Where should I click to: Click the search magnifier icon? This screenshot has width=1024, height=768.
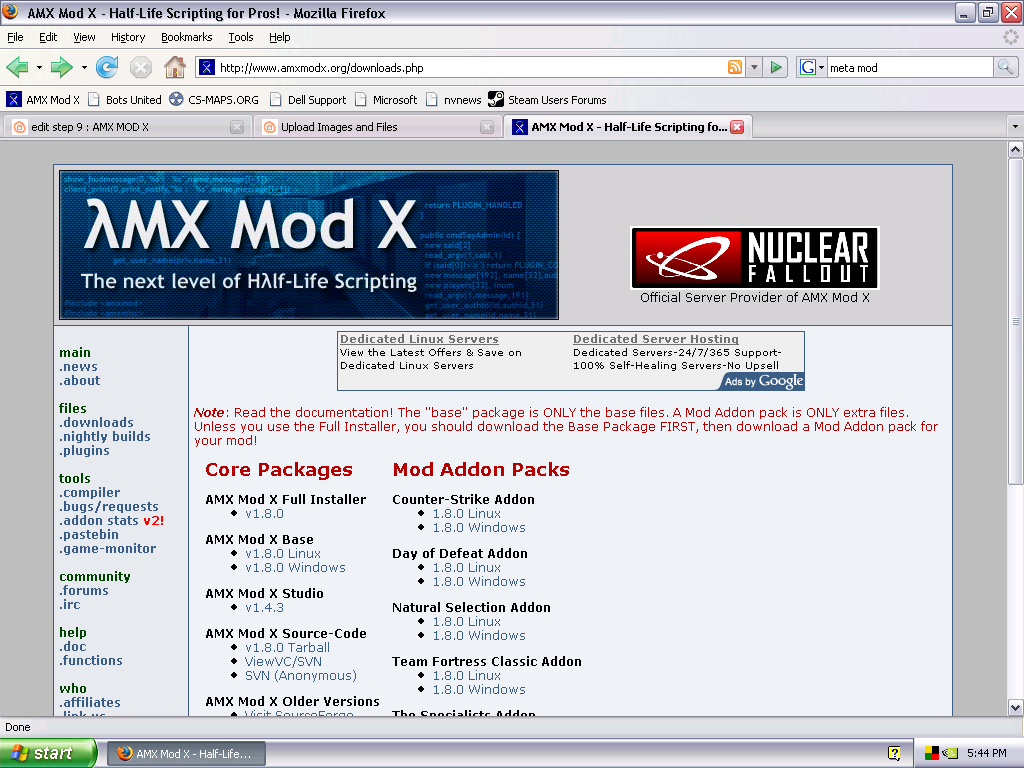1005,67
